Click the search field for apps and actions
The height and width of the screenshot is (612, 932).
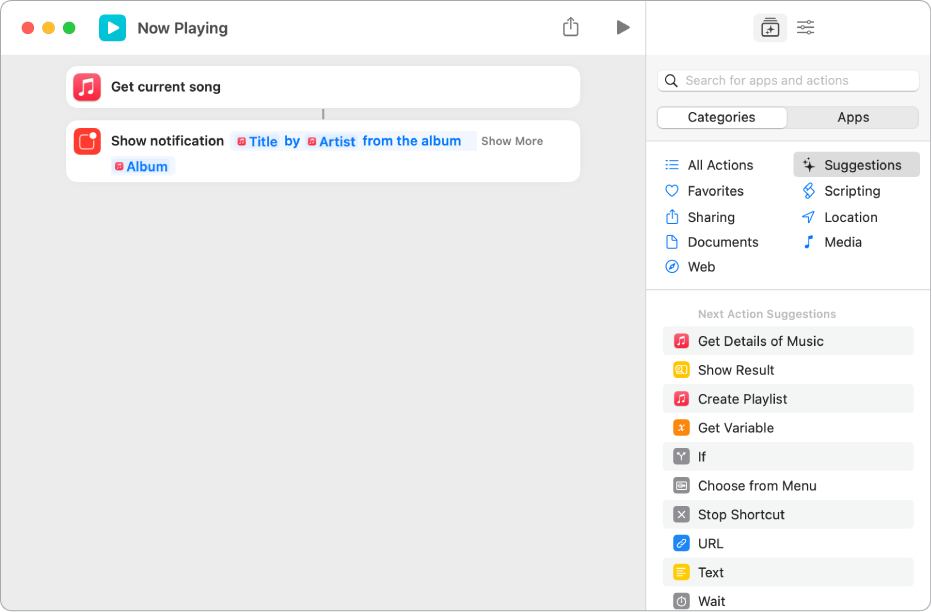pyautogui.click(x=788, y=80)
